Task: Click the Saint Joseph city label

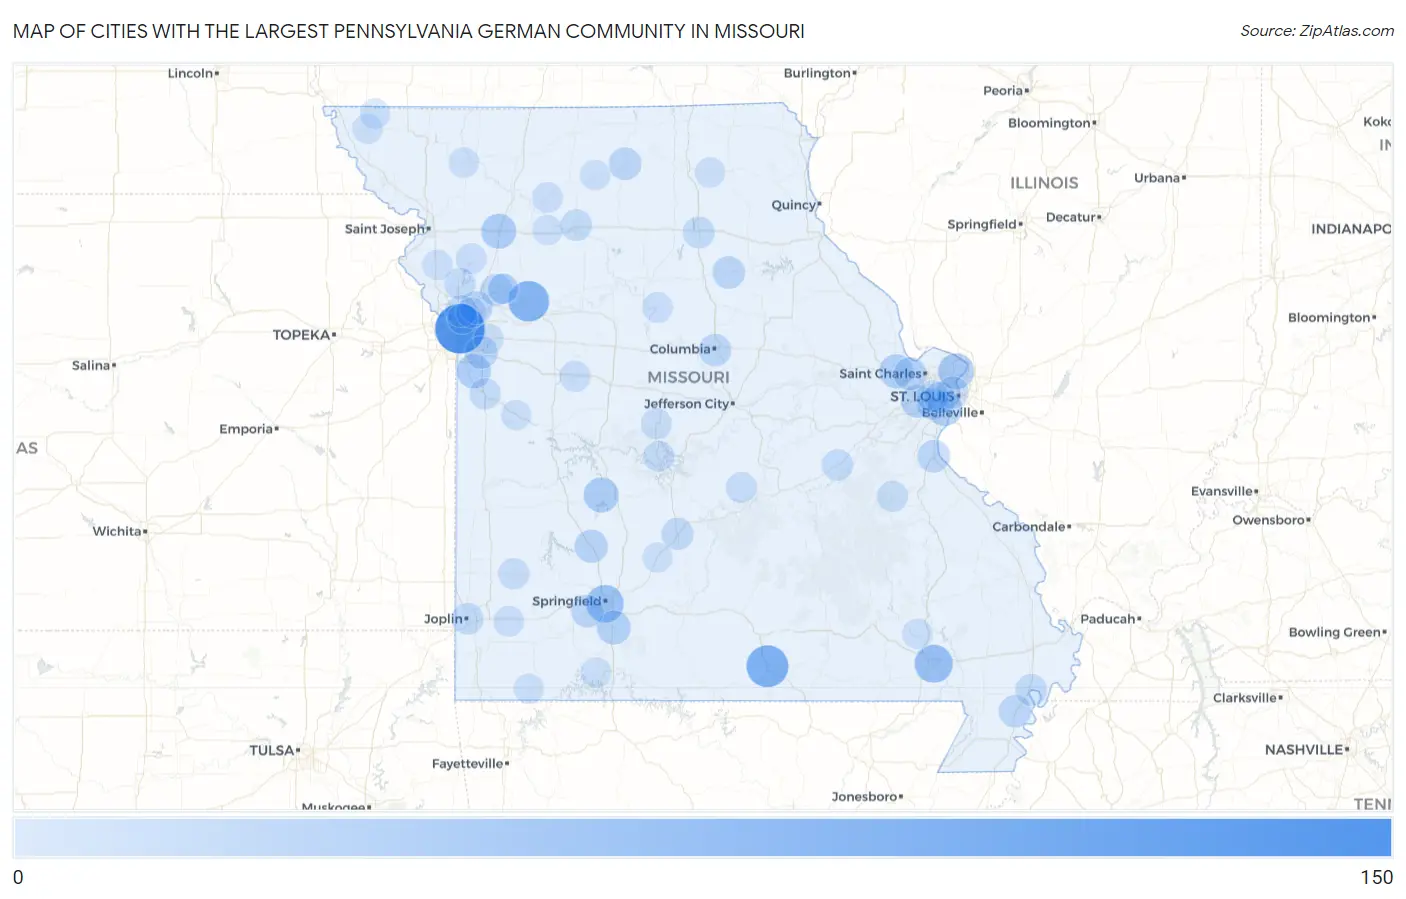Action: pos(385,229)
